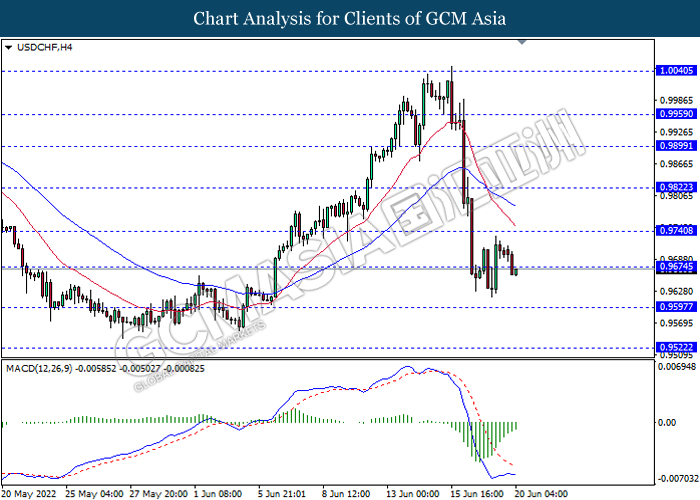
Task: Select the 0.99590 price level label
Action: [676, 114]
